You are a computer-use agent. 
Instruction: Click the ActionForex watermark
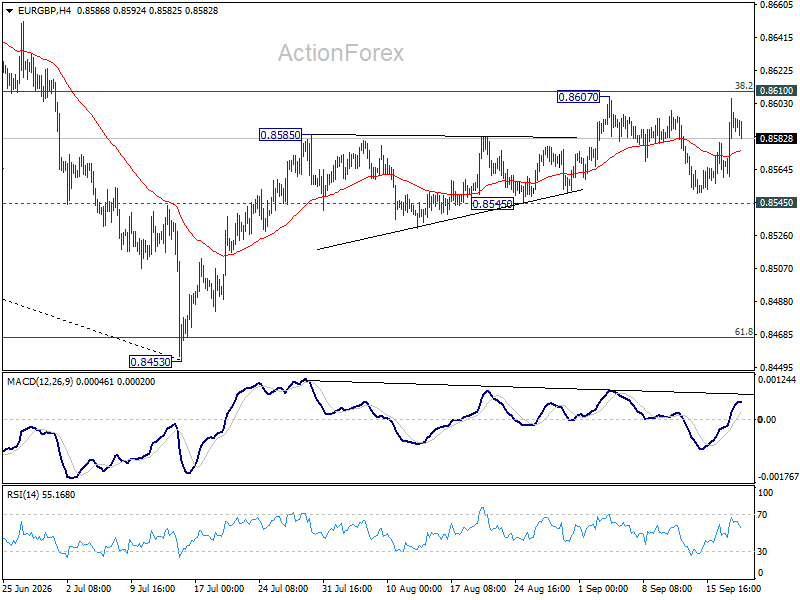(340, 53)
